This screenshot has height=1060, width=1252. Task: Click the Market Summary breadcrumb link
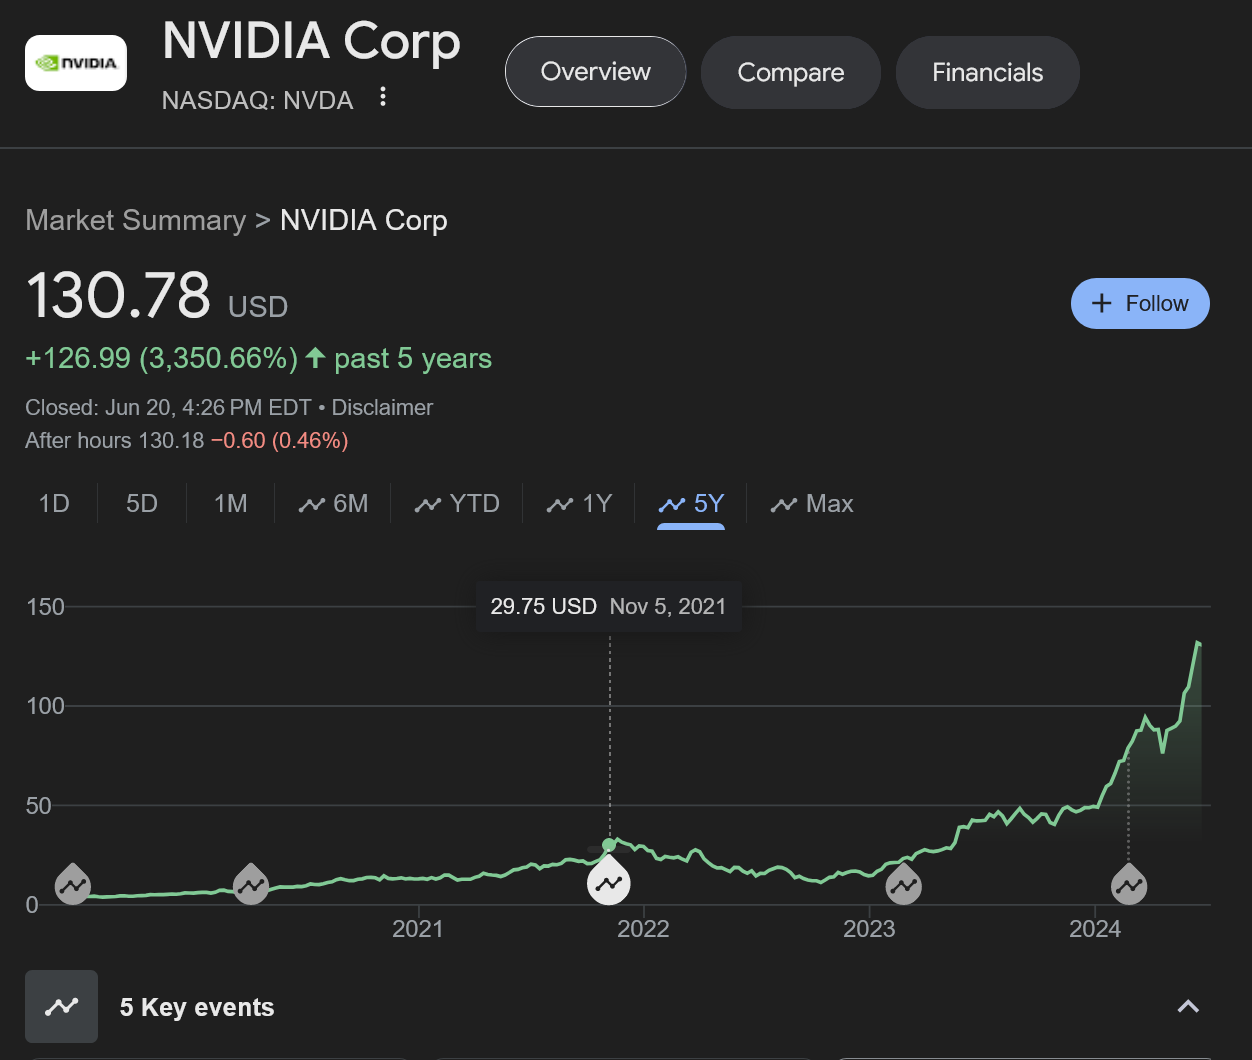pos(135,220)
